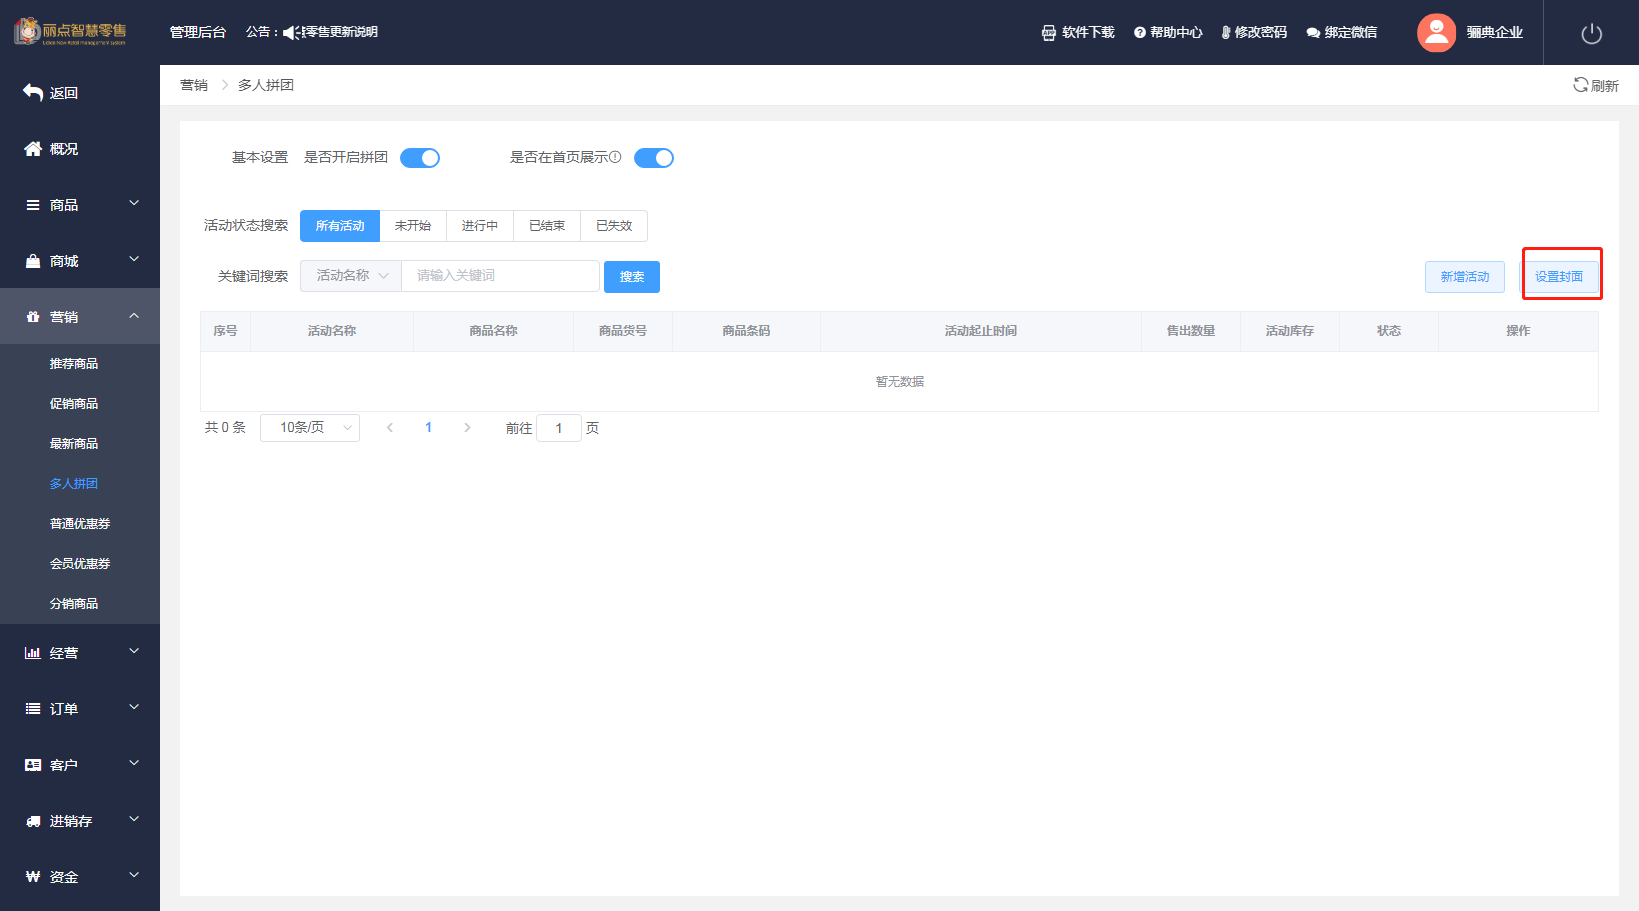This screenshot has width=1639, height=911.
Task: Open the 零售更新说明 announcement
Action: coord(340,33)
